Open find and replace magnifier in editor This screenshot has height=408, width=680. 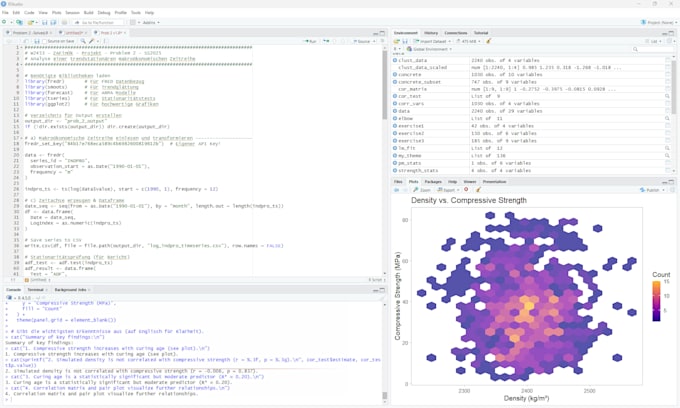click(x=83, y=41)
